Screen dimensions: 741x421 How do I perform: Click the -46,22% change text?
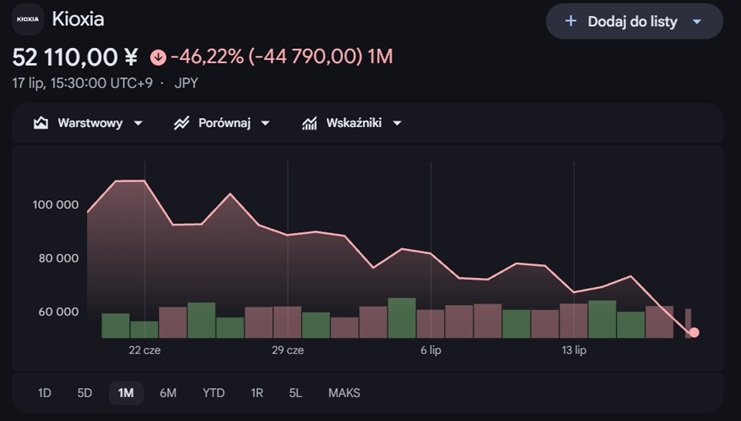pos(207,57)
